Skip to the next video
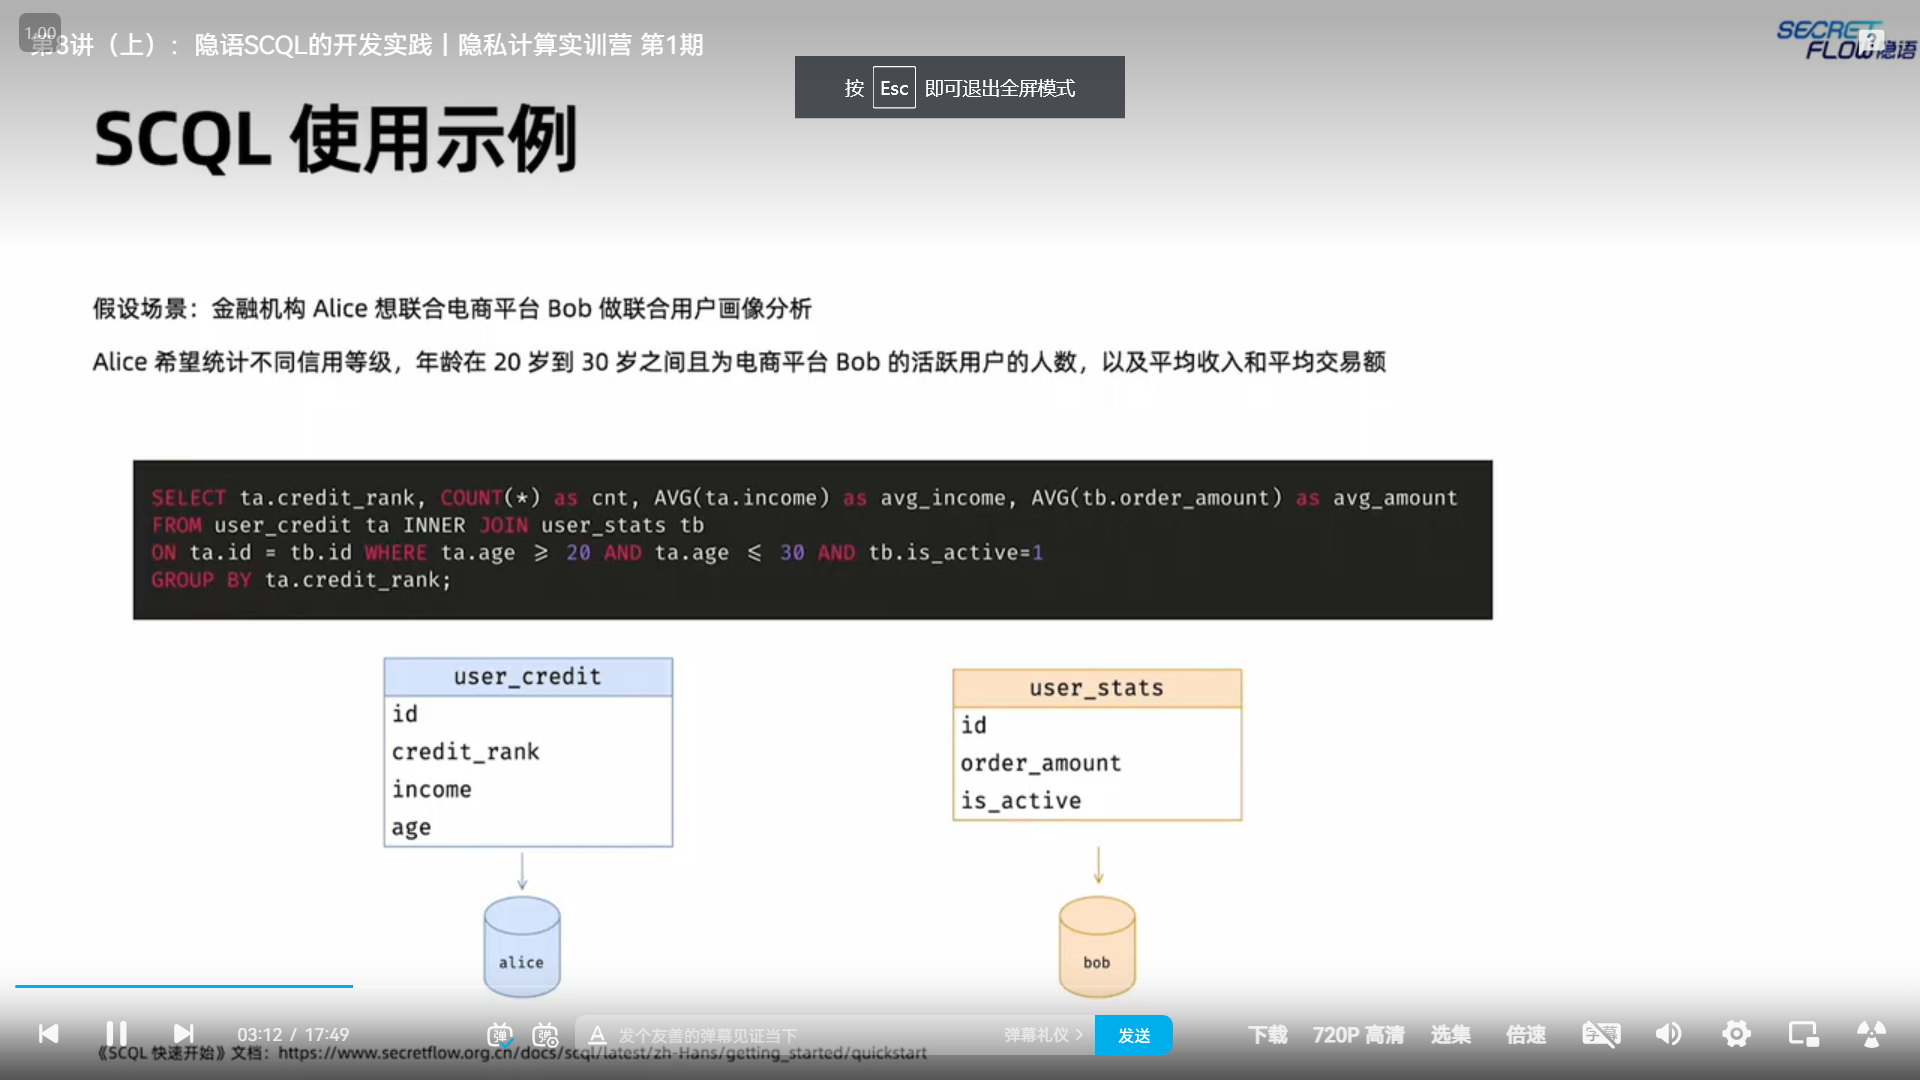The image size is (1920, 1080). pyautogui.click(x=183, y=1034)
